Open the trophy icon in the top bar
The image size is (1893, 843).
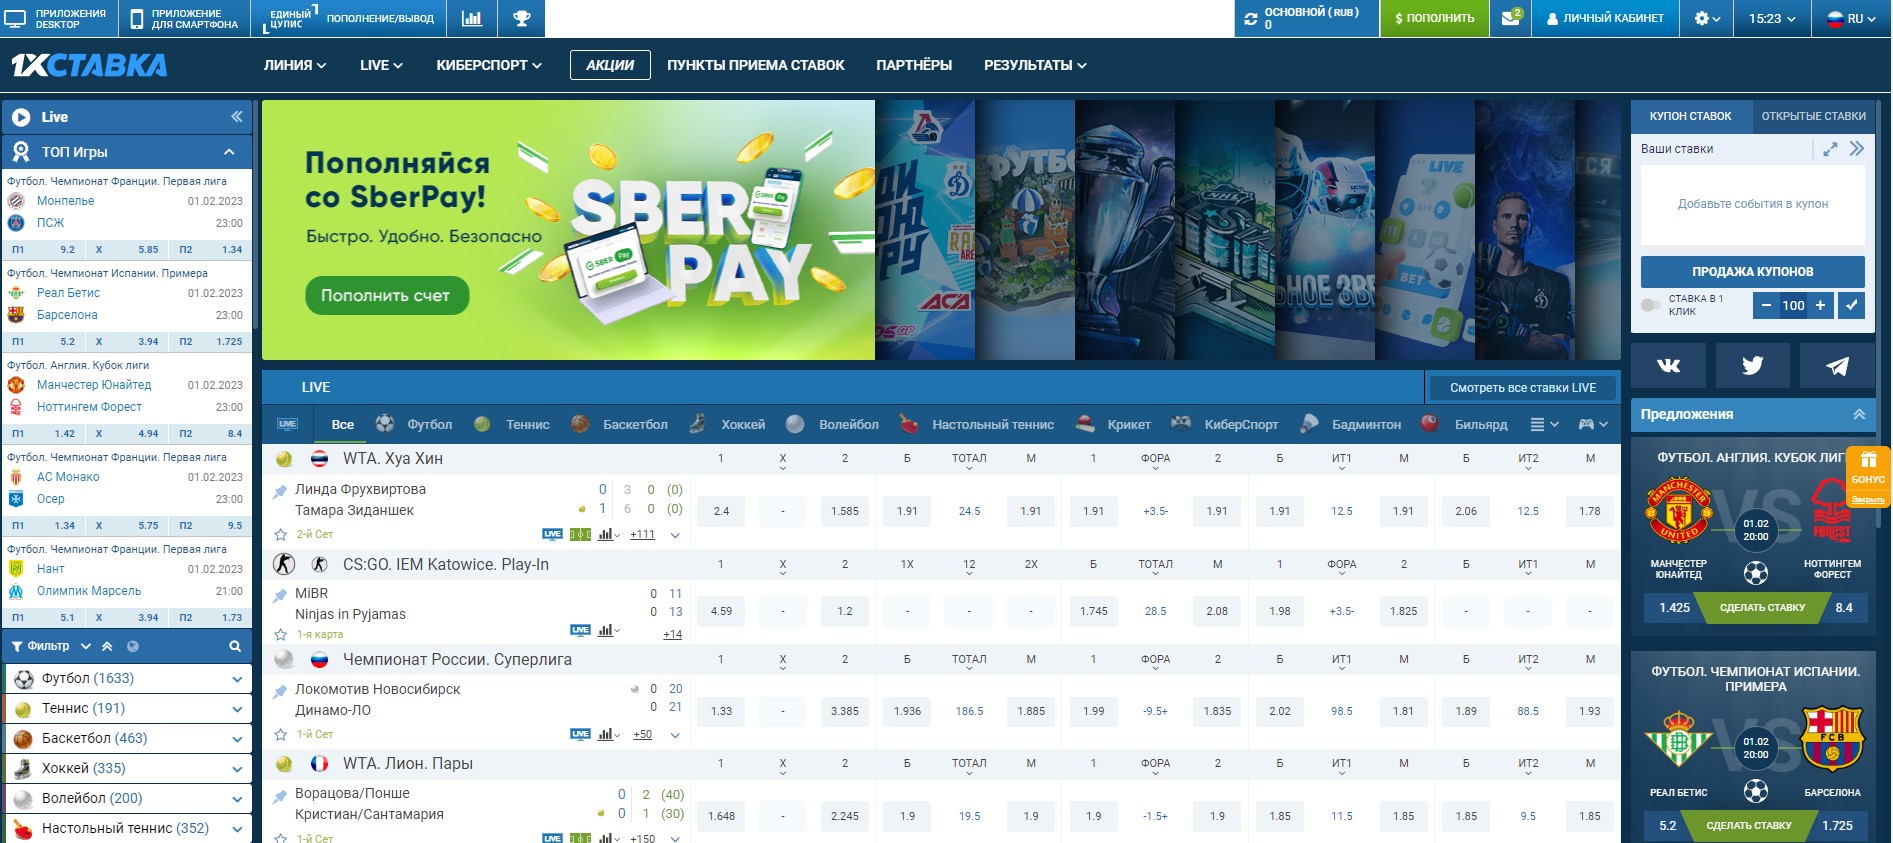pos(521,18)
